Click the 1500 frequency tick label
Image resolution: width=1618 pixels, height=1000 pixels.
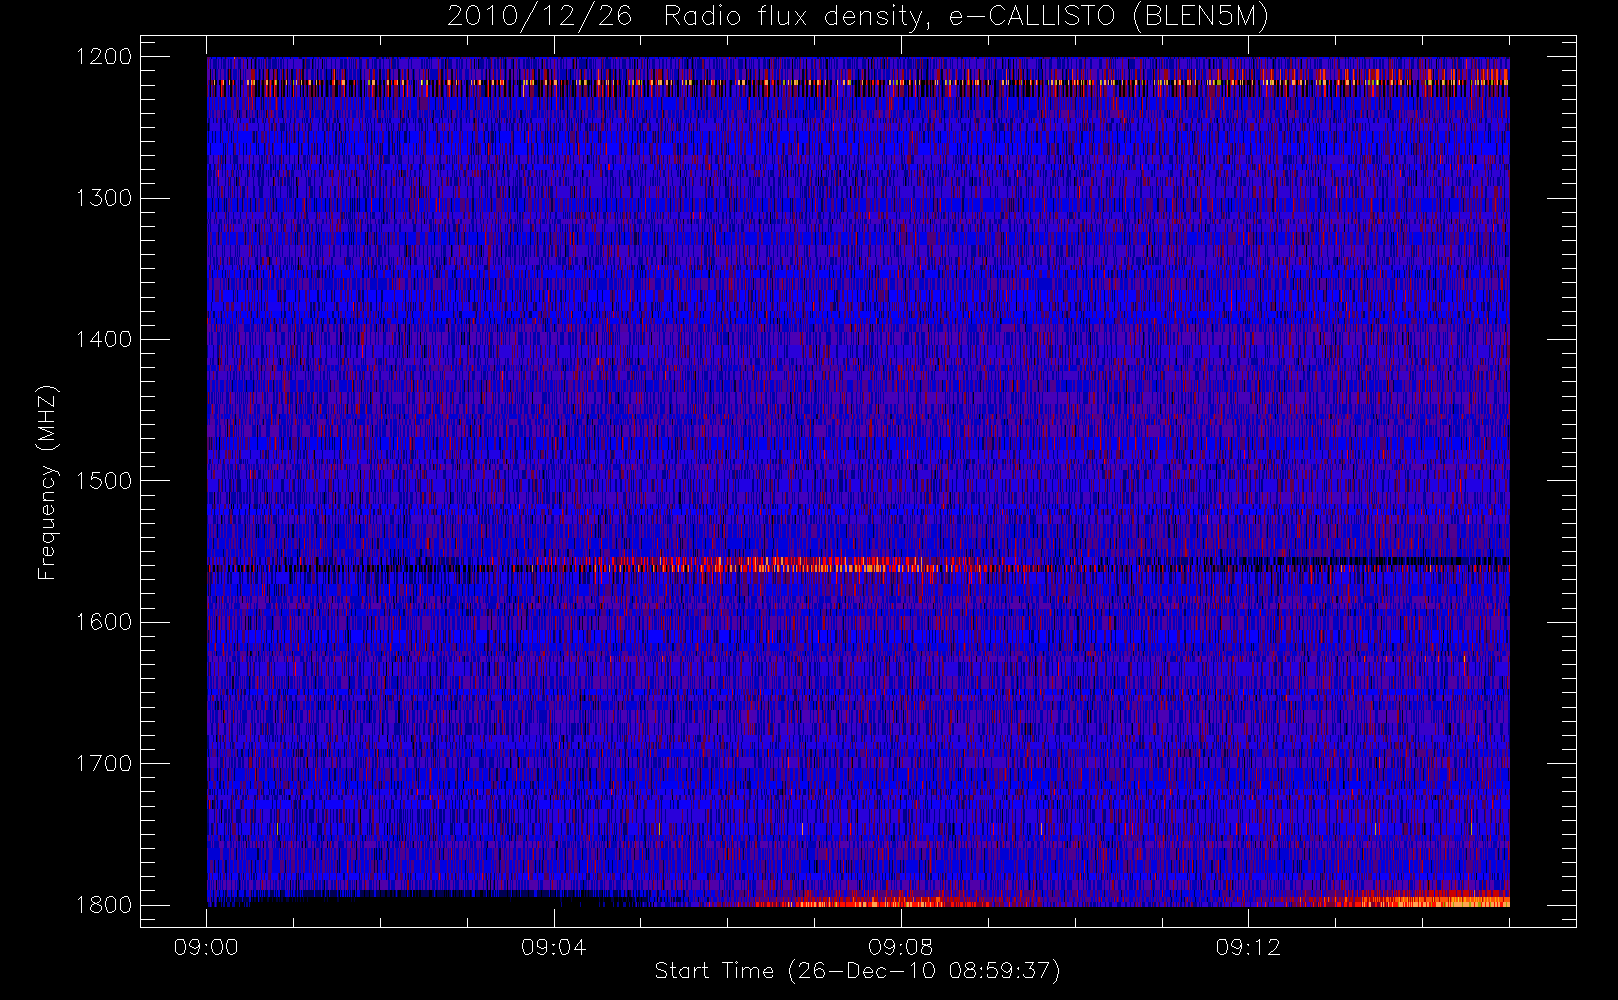click(x=104, y=480)
